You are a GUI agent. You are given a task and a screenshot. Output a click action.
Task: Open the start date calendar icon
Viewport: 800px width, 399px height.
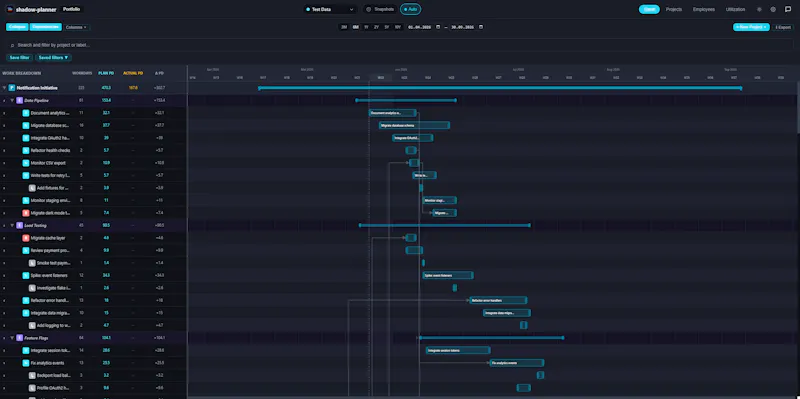point(438,27)
